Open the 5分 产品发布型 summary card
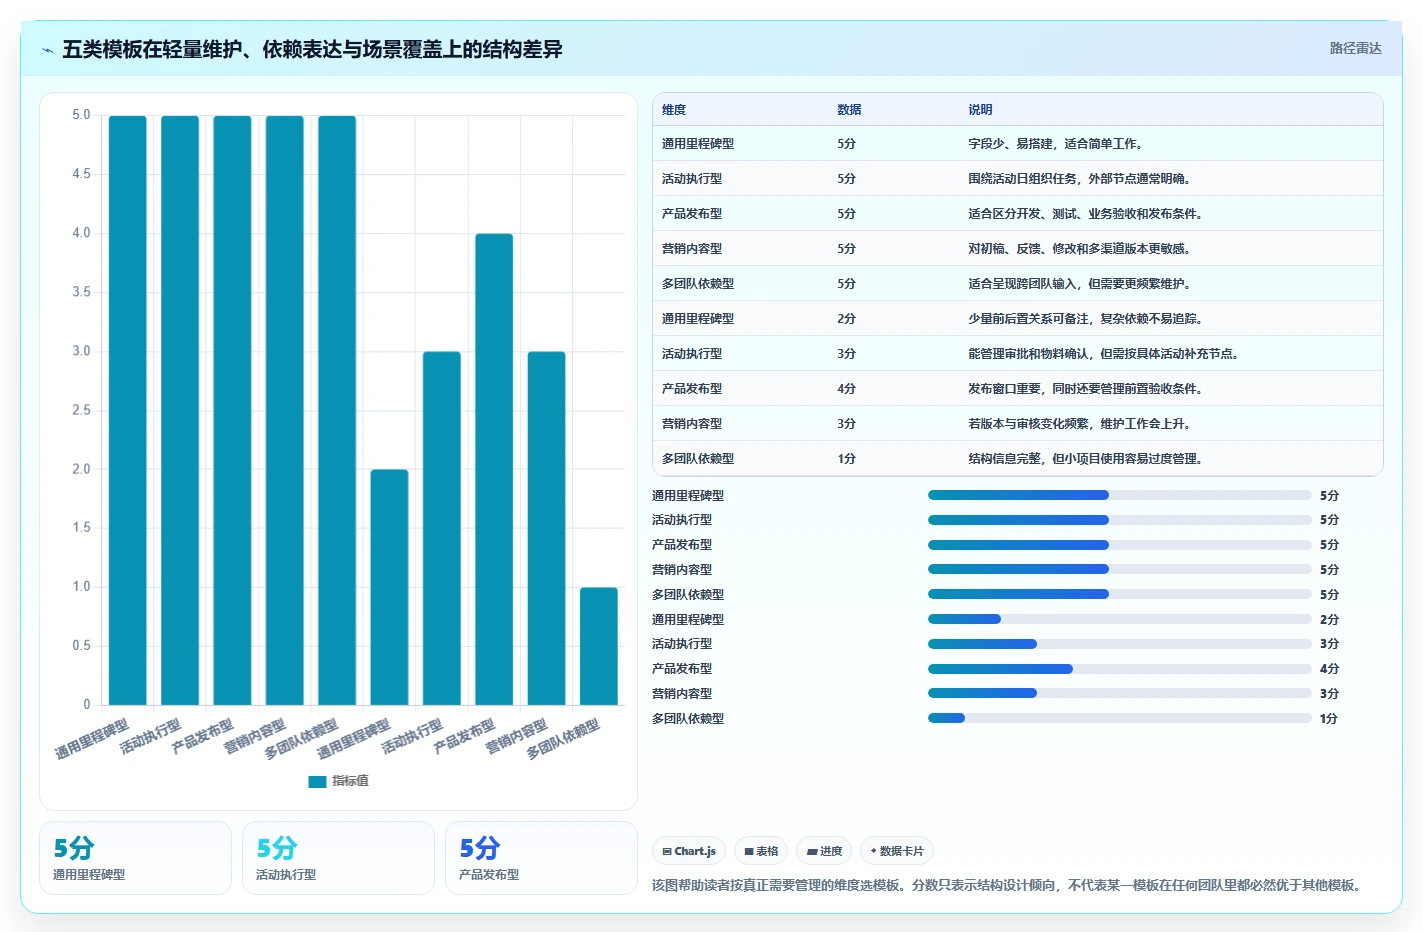 coord(541,858)
